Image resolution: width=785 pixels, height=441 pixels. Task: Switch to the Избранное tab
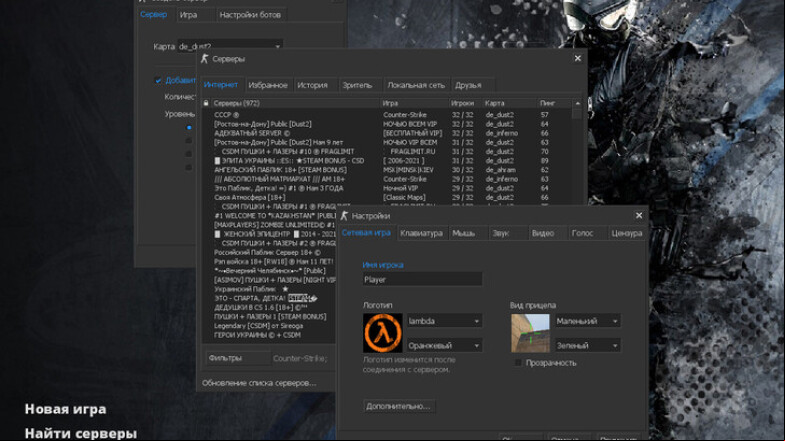(268, 85)
